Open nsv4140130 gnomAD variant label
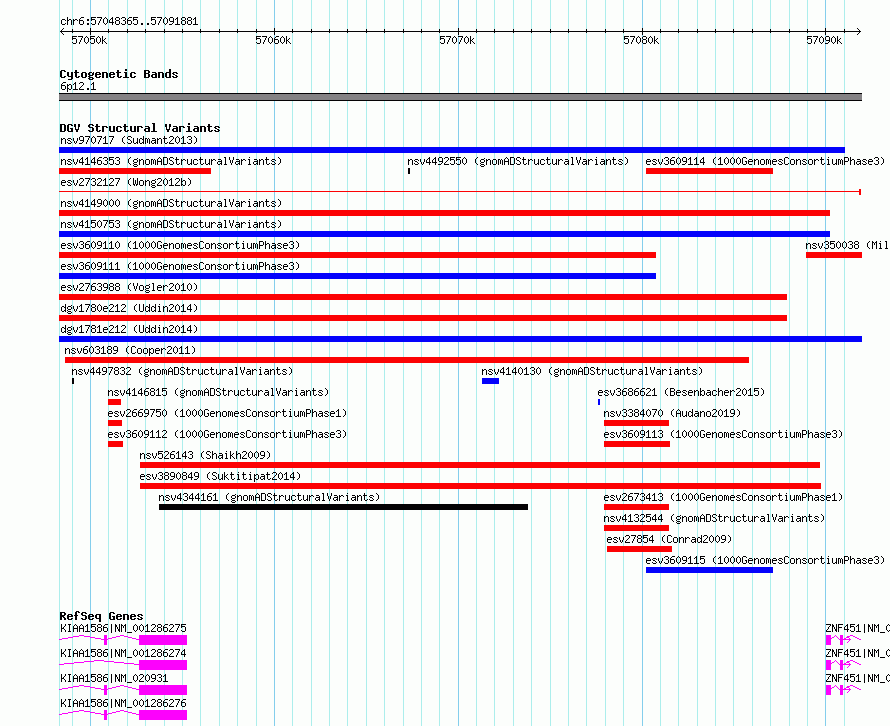The height and width of the screenshot is (726, 890). tap(592, 371)
